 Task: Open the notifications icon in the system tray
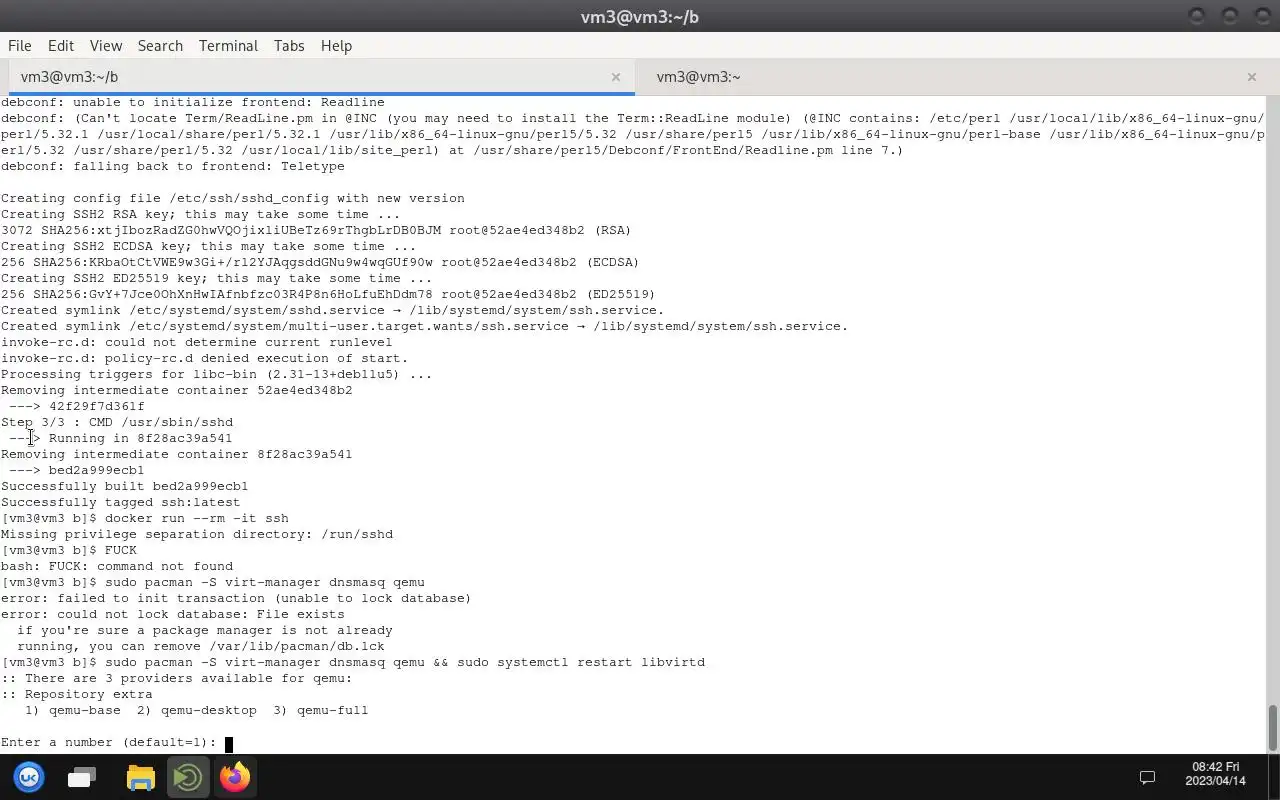click(x=1147, y=777)
